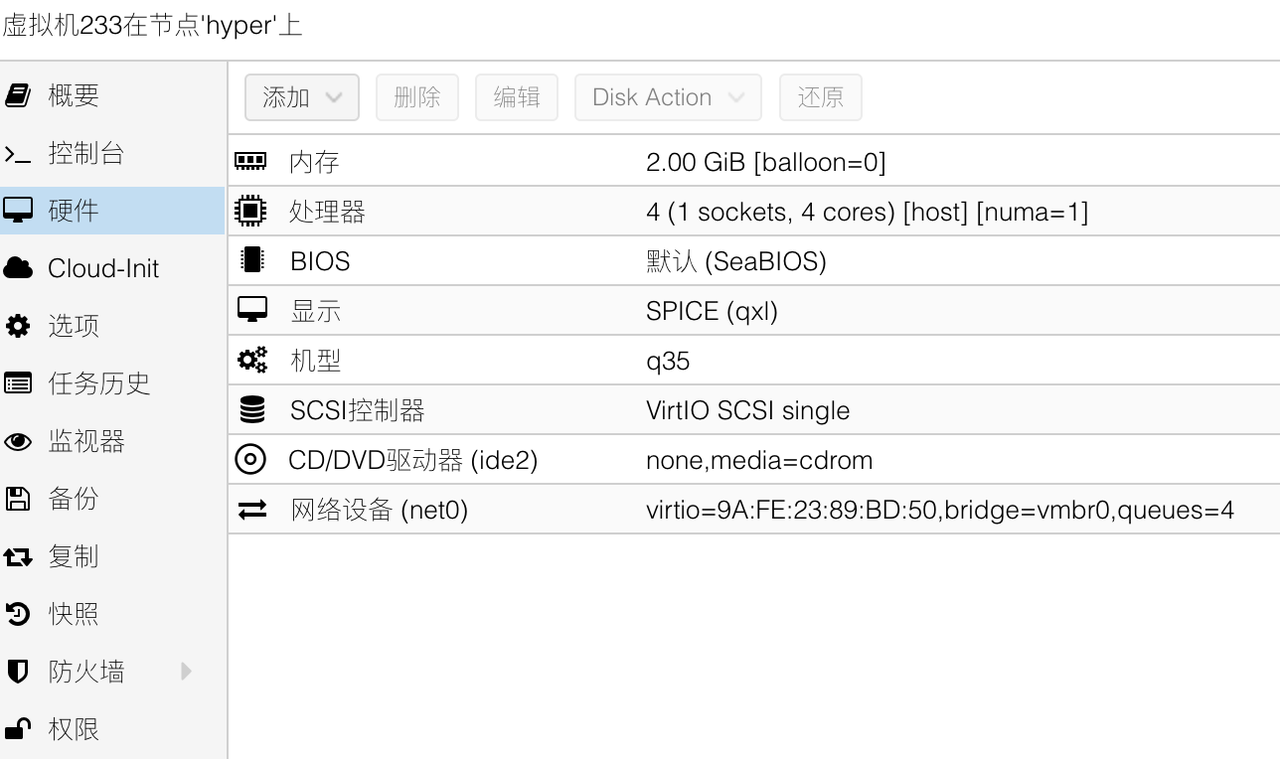Viewport: 1280px width, 759px height.
Task: Click the gear icon for 选项
Action: (x=18, y=326)
